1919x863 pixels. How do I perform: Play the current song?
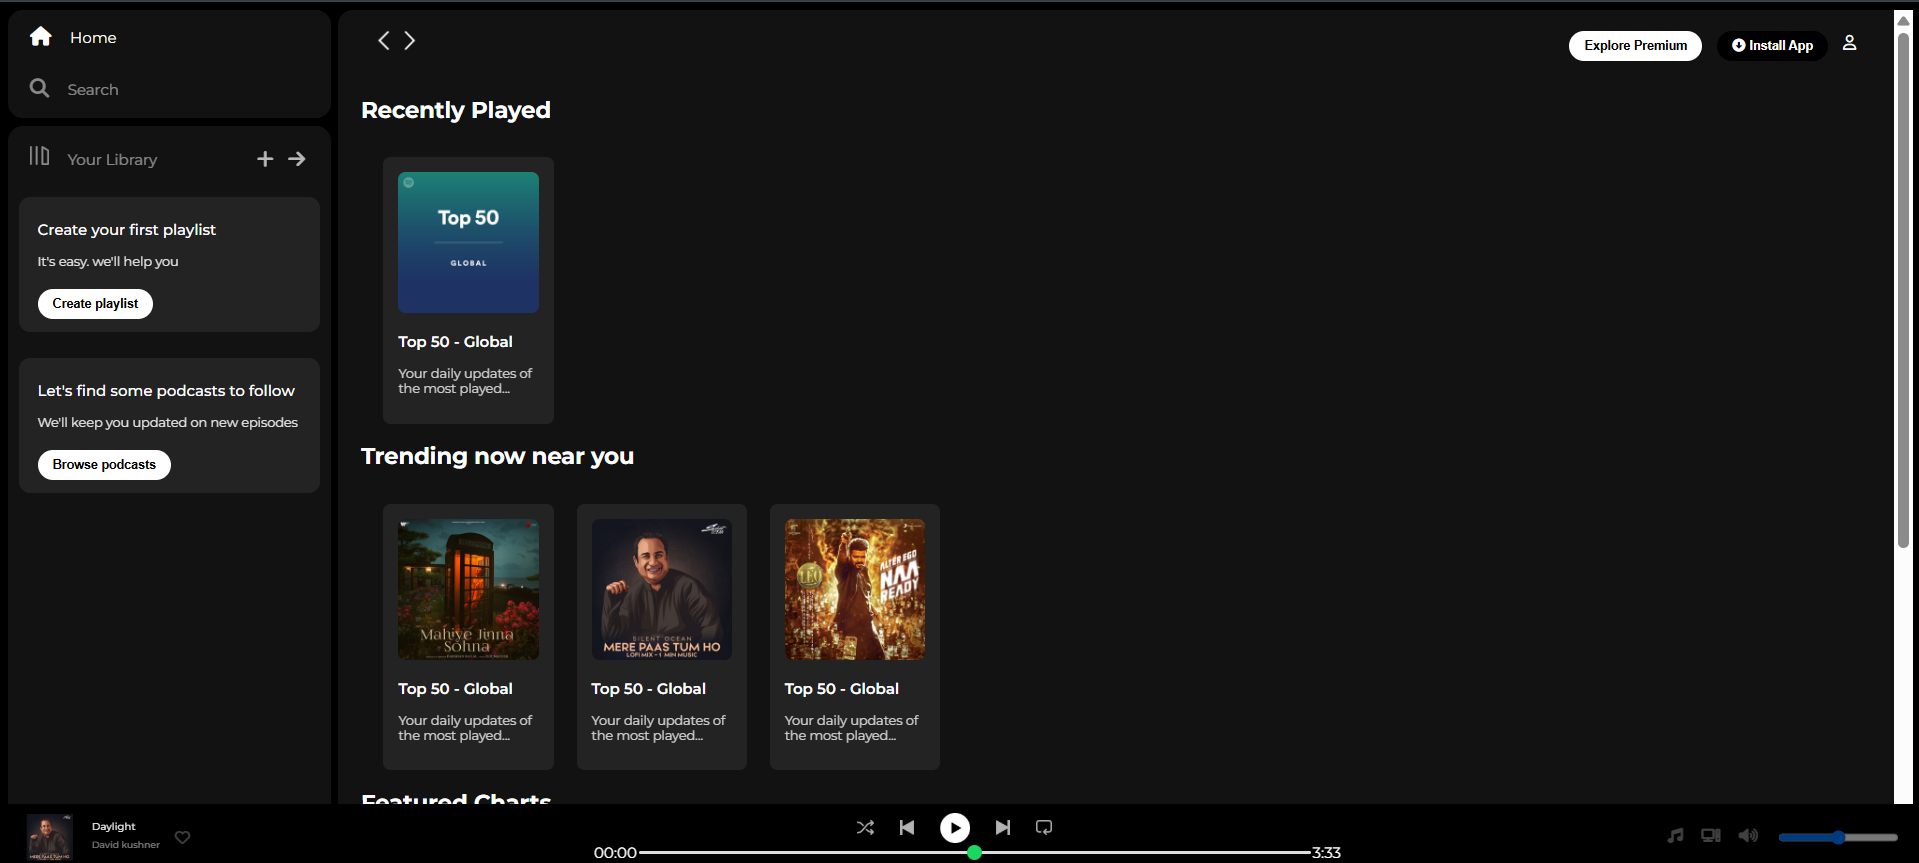click(x=955, y=828)
